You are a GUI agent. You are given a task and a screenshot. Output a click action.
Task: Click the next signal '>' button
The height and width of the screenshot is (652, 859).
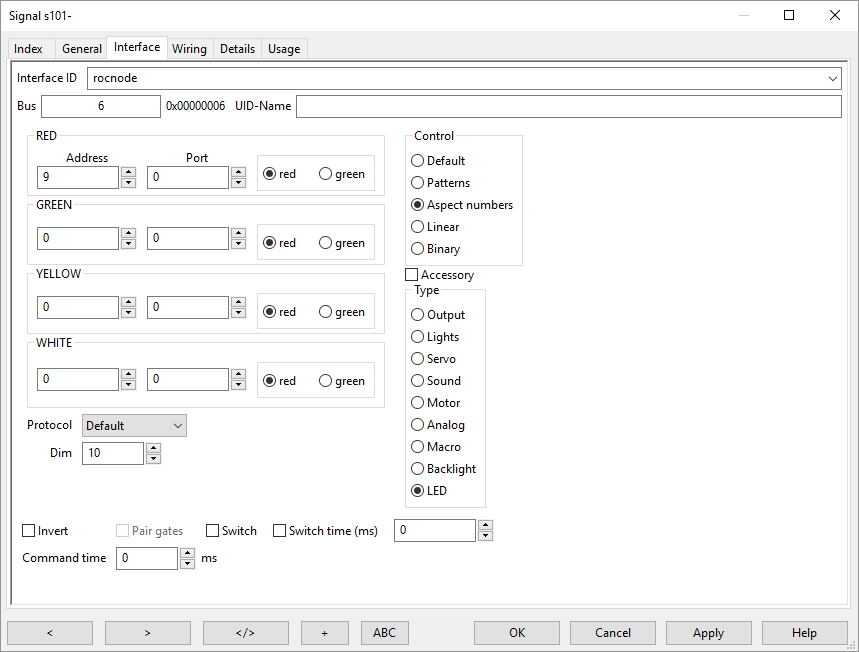point(147,632)
